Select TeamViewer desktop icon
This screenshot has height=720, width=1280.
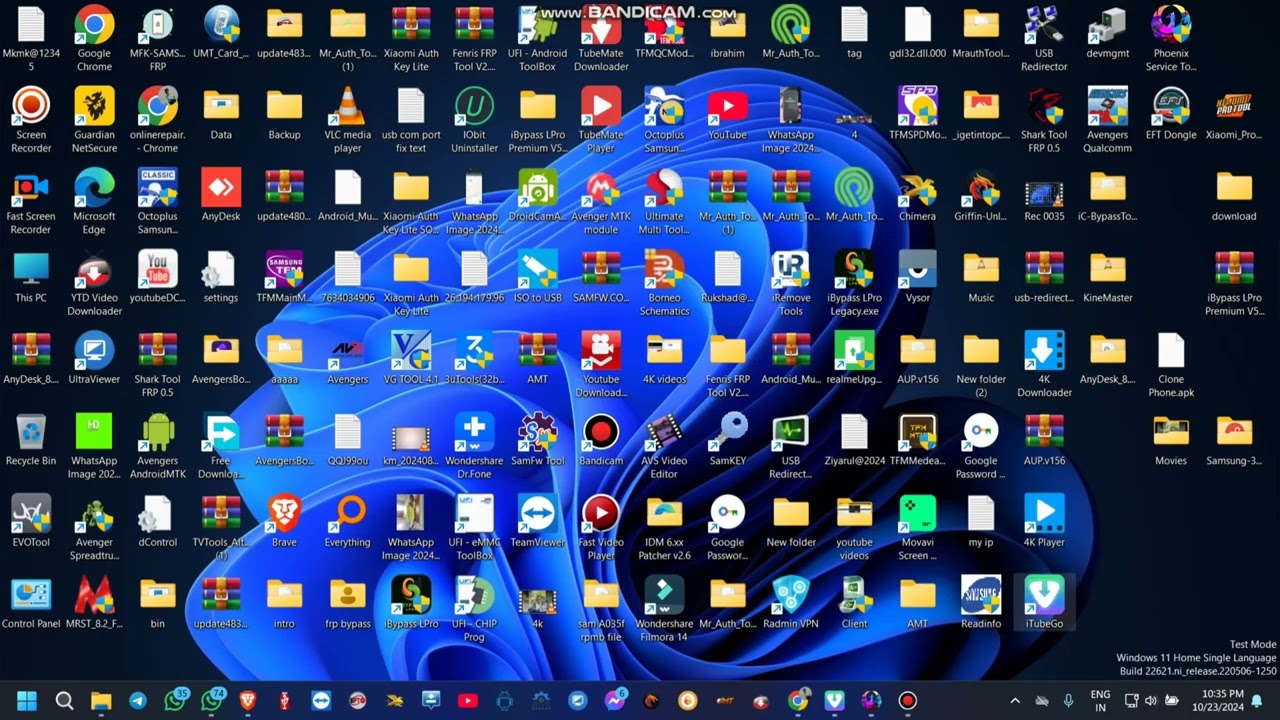pos(538,522)
